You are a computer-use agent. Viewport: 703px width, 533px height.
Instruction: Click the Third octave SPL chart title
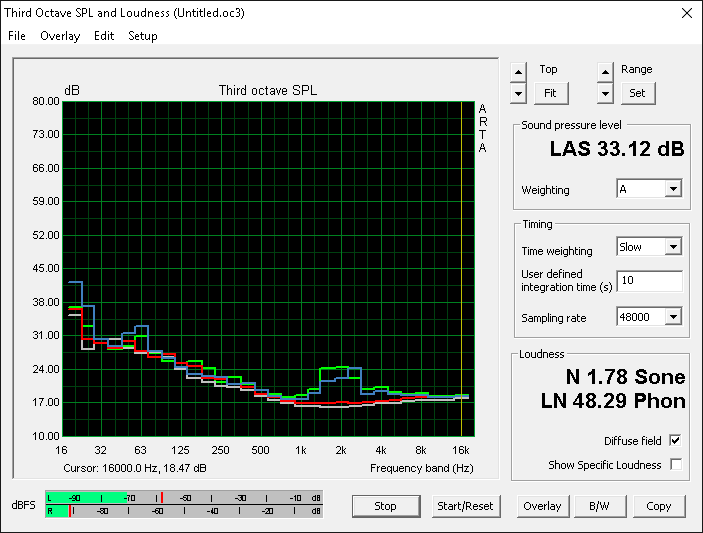[x=268, y=91]
